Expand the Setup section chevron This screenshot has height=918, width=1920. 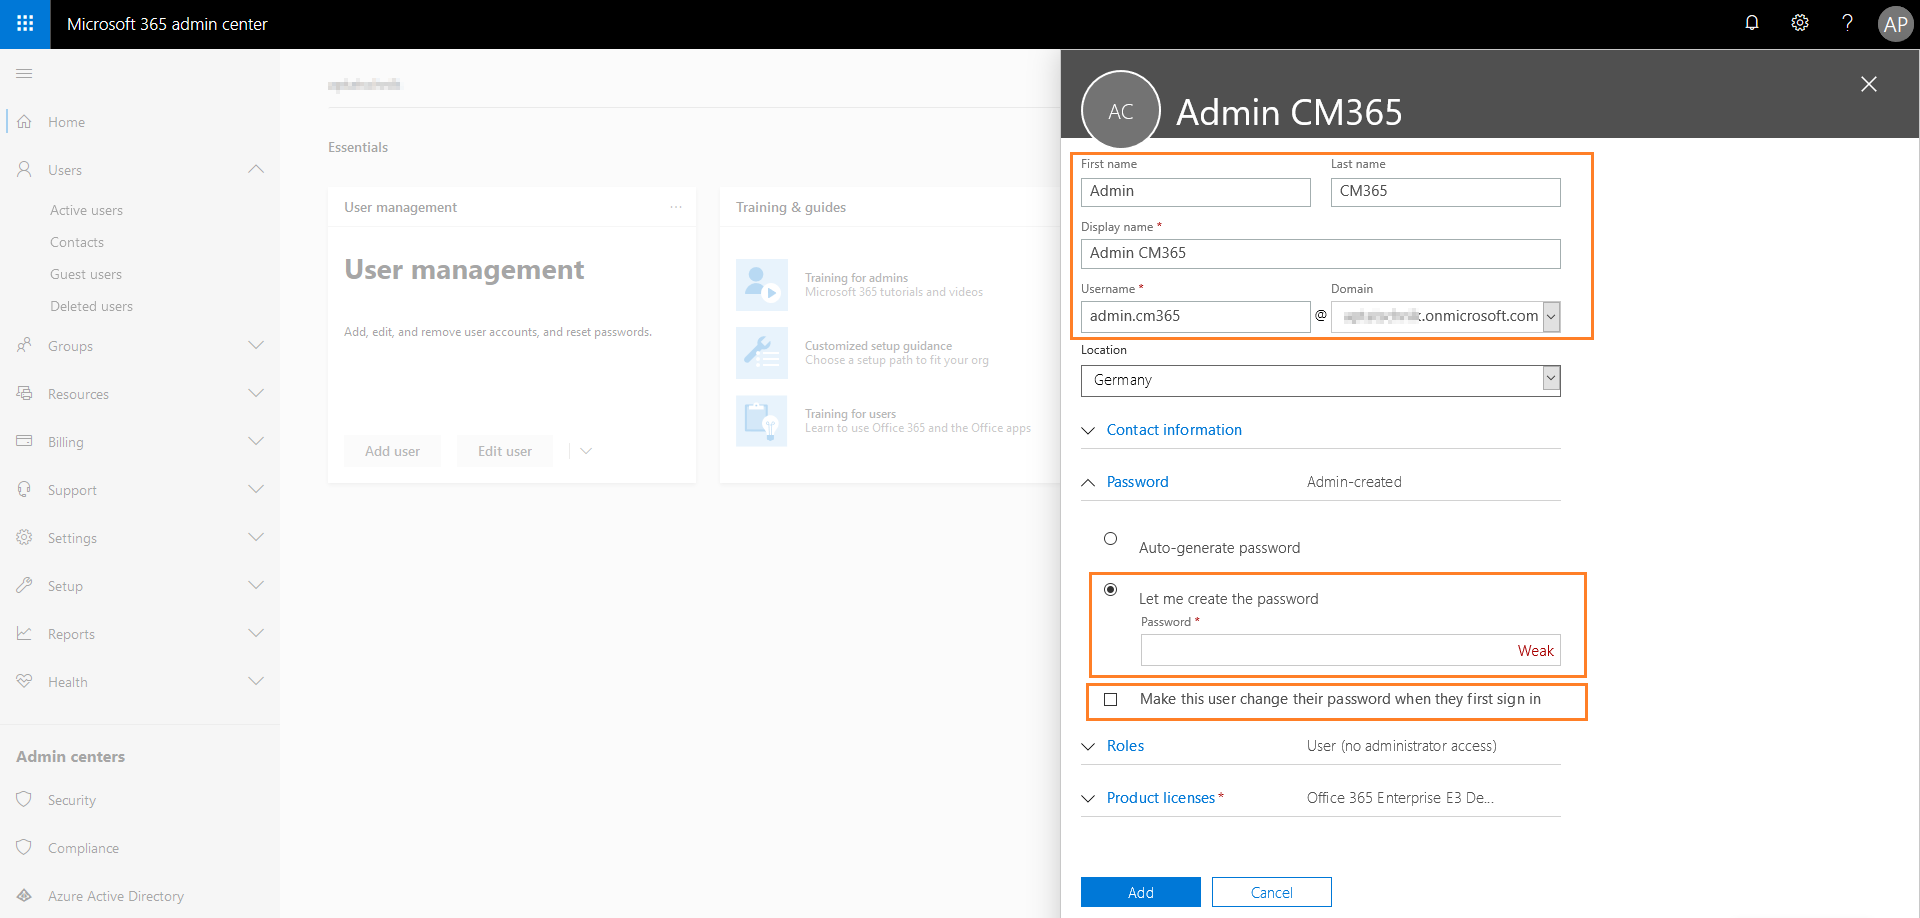(x=256, y=586)
